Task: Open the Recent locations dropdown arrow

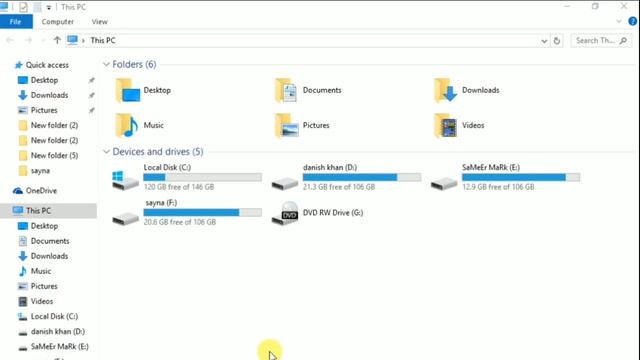Action: tap(43, 40)
